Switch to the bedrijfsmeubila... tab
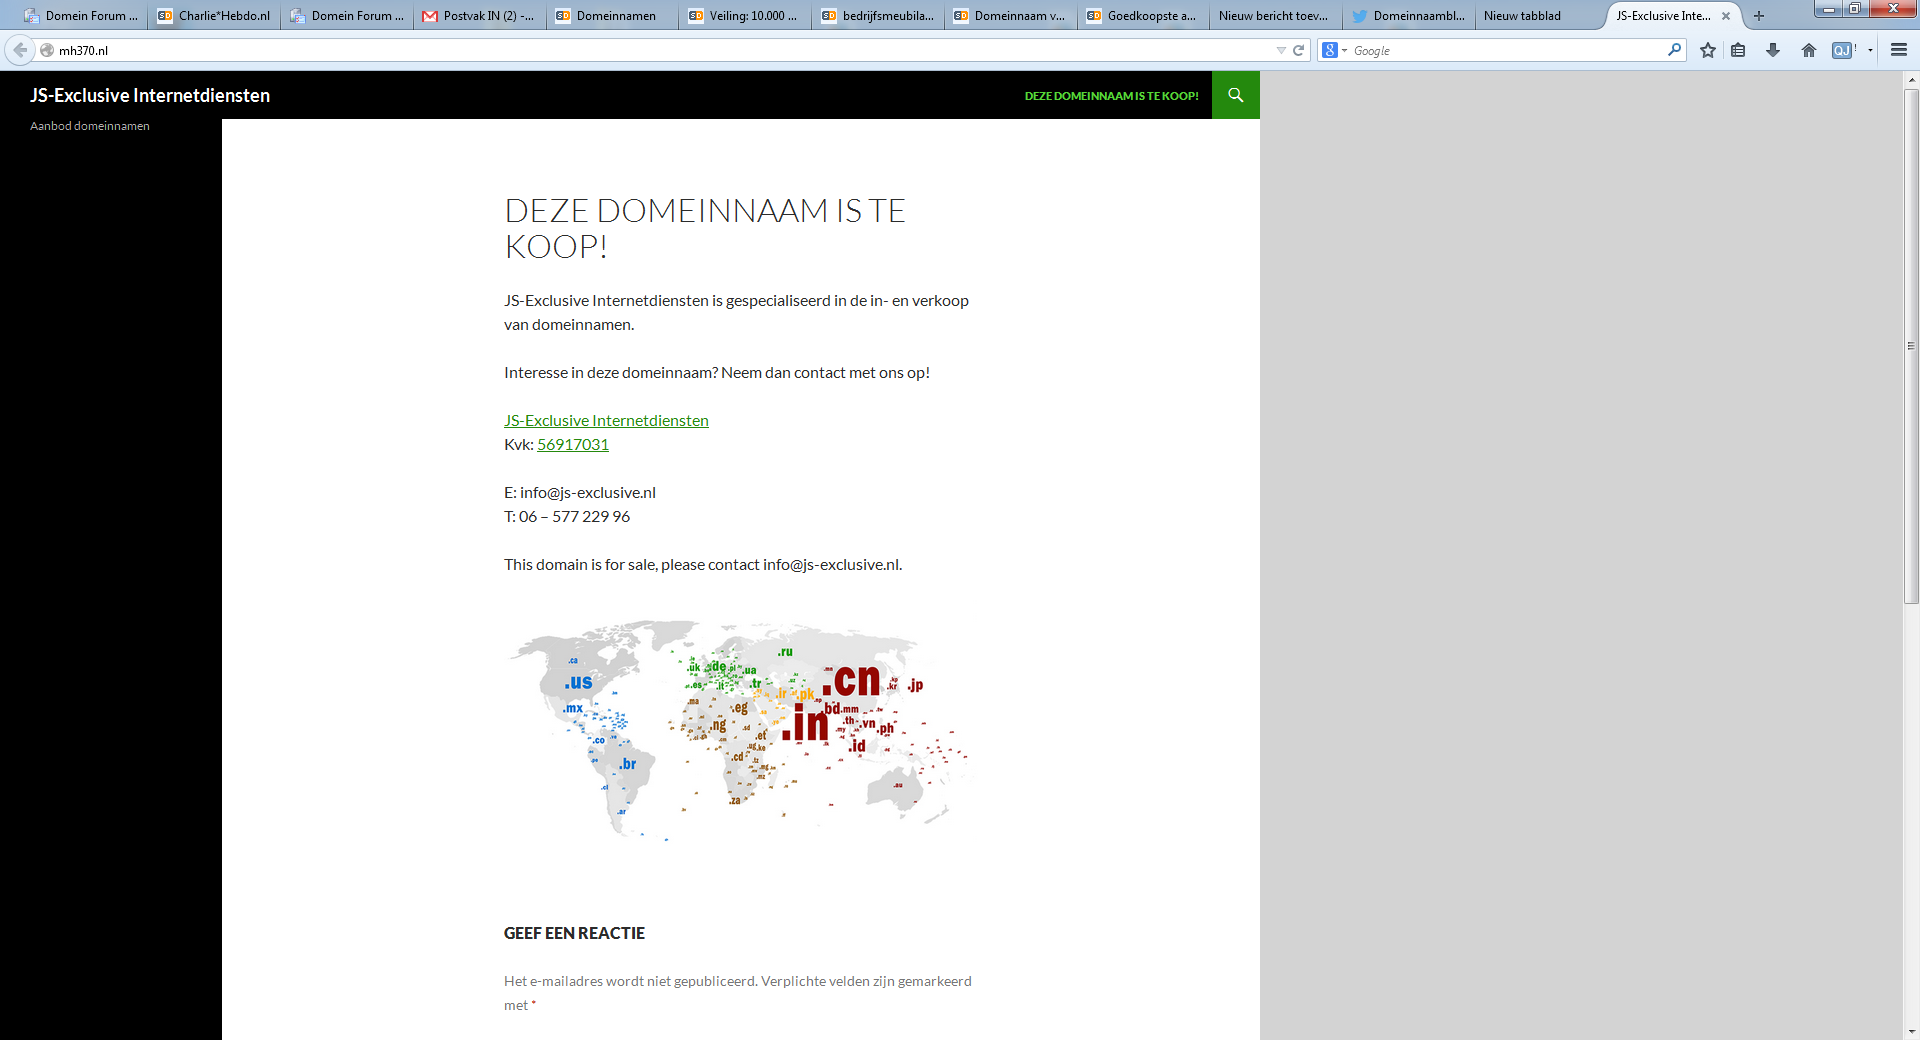 click(x=878, y=16)
